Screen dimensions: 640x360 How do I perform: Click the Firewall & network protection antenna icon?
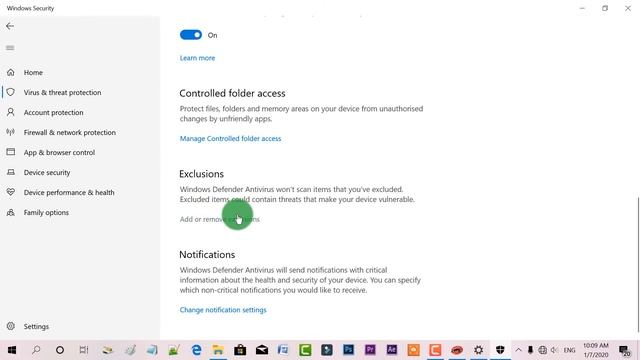pyautogui.click(x=11, y=132)
